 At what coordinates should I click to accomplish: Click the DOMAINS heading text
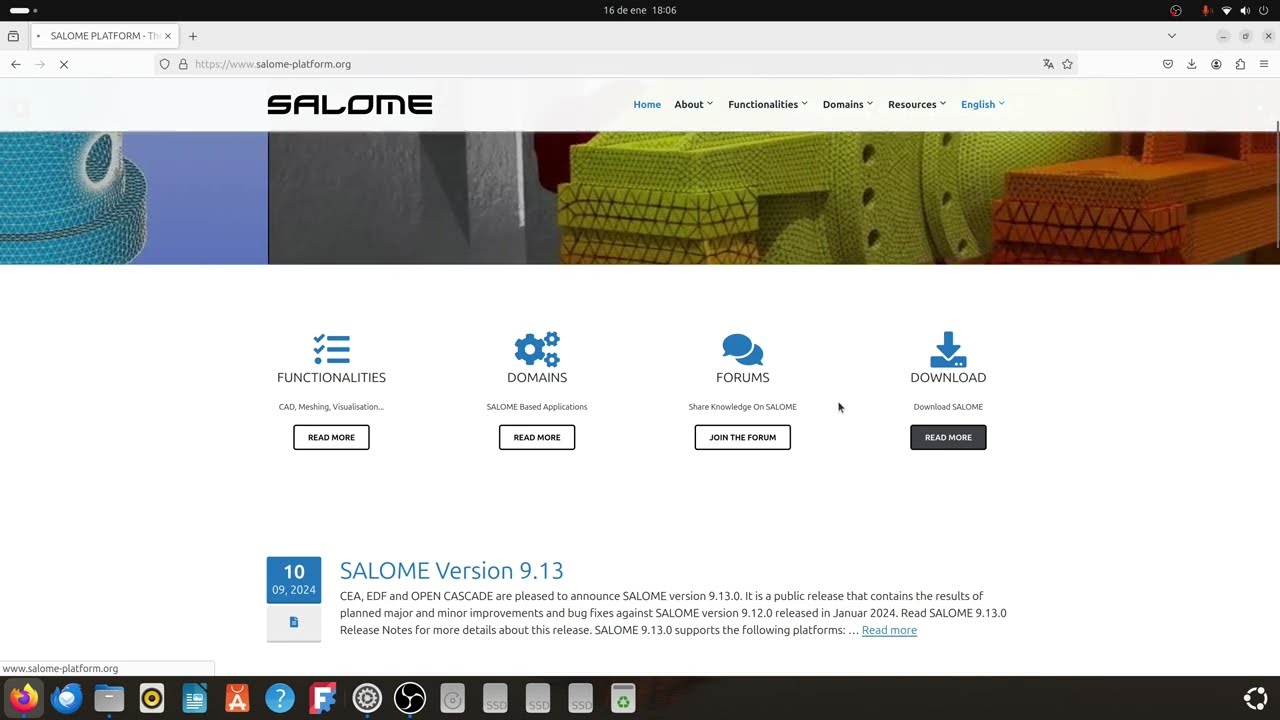tap(537, 377)
